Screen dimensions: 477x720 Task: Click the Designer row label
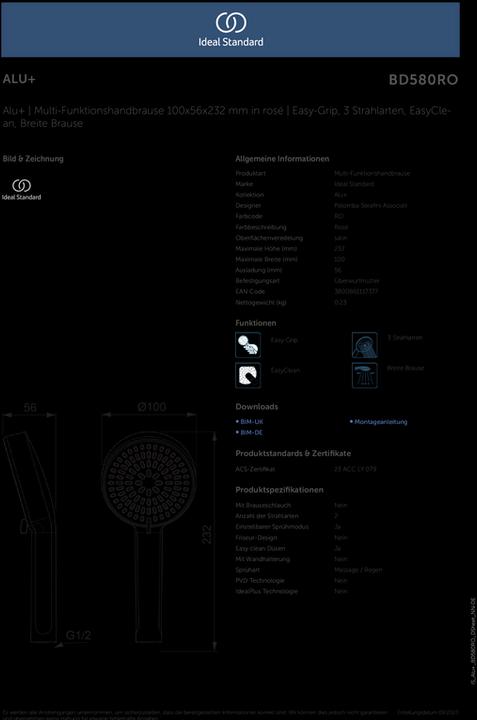(248, 206)
